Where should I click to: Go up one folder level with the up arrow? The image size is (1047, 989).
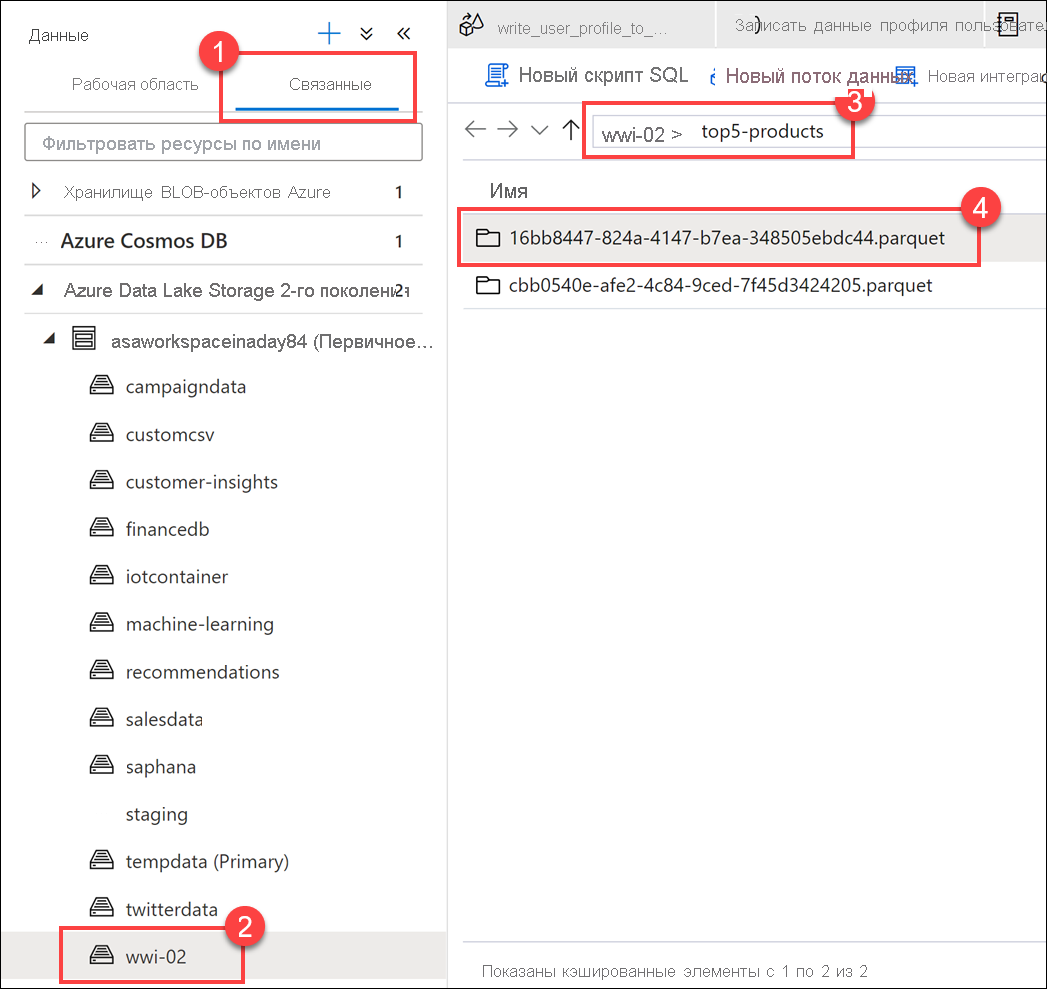pos(570,130)
